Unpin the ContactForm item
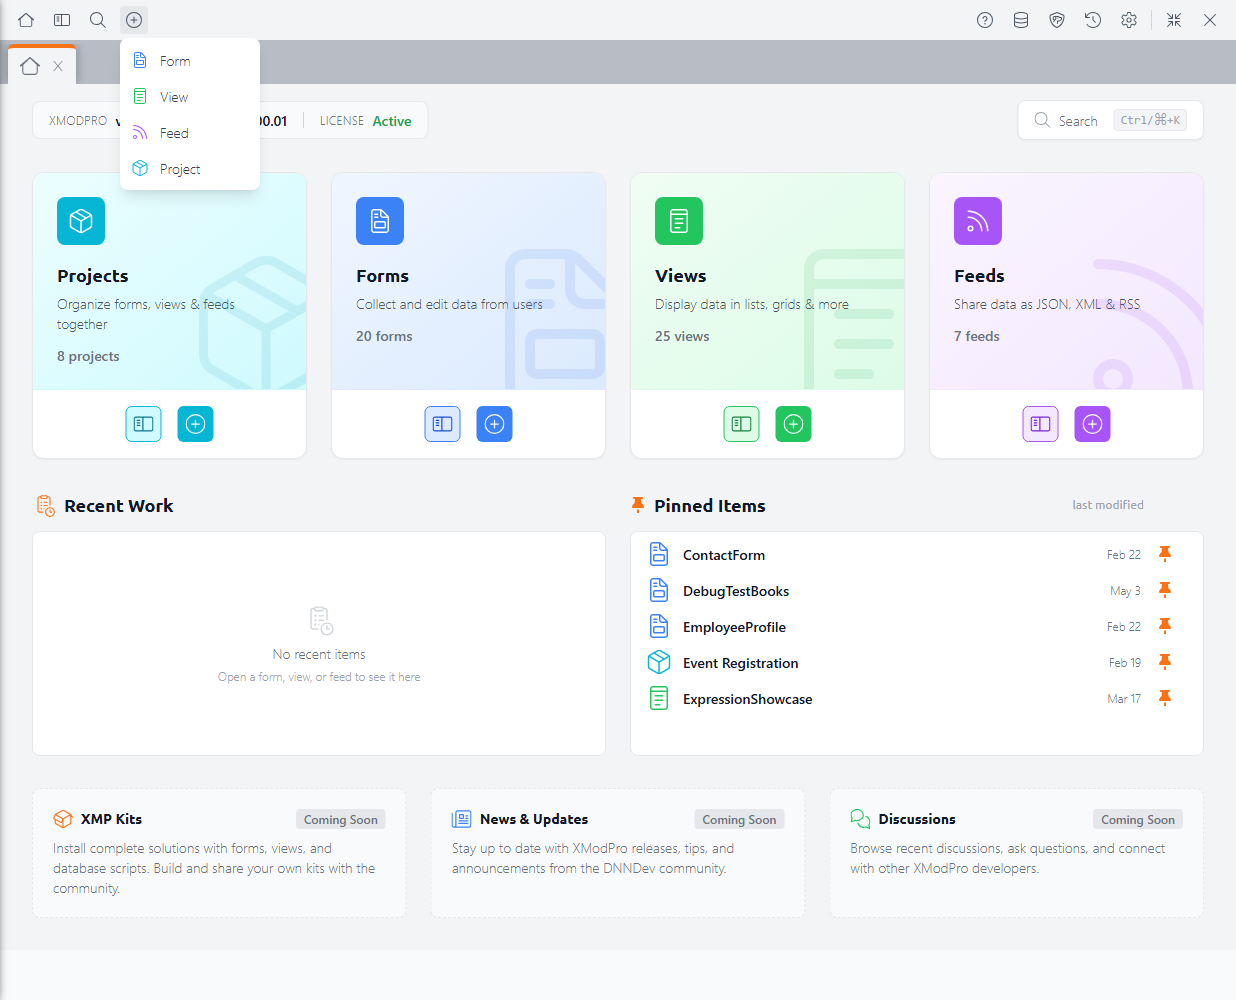This screenshot has height=1000, width=1236. tap(1165, 554)
